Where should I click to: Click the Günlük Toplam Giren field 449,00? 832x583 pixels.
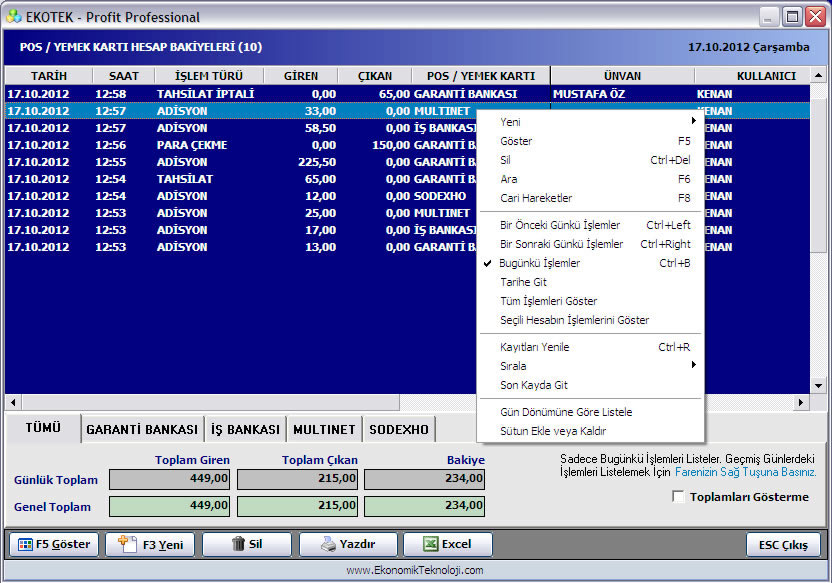coord(170,479)
